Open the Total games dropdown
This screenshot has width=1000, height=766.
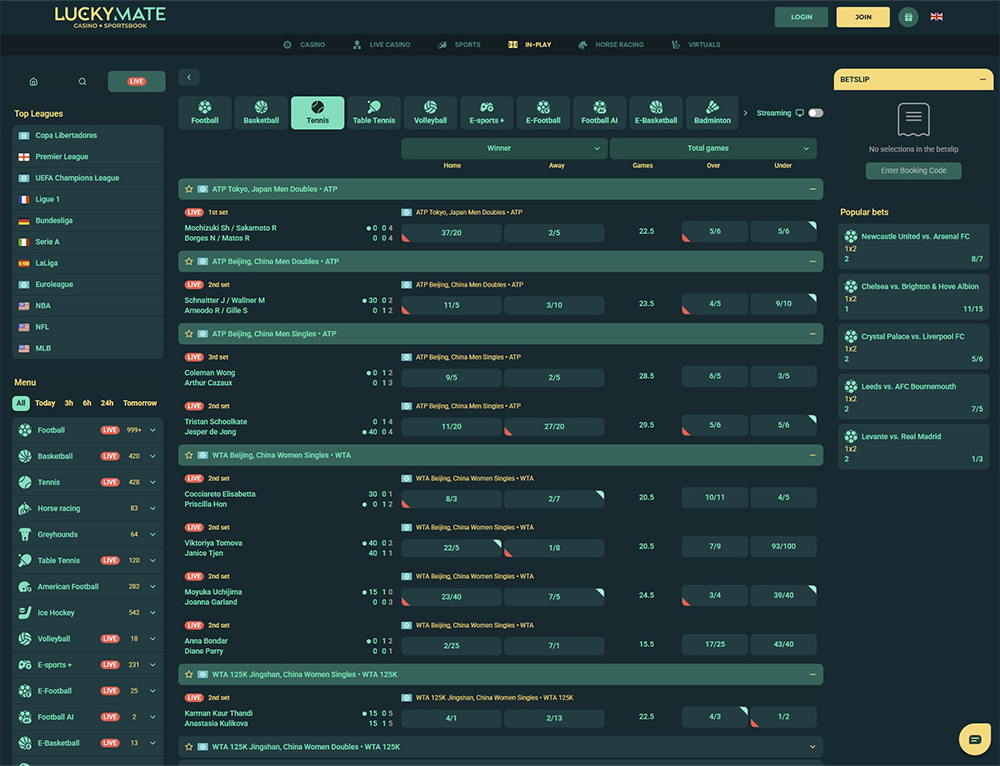(x=712, y=148)
